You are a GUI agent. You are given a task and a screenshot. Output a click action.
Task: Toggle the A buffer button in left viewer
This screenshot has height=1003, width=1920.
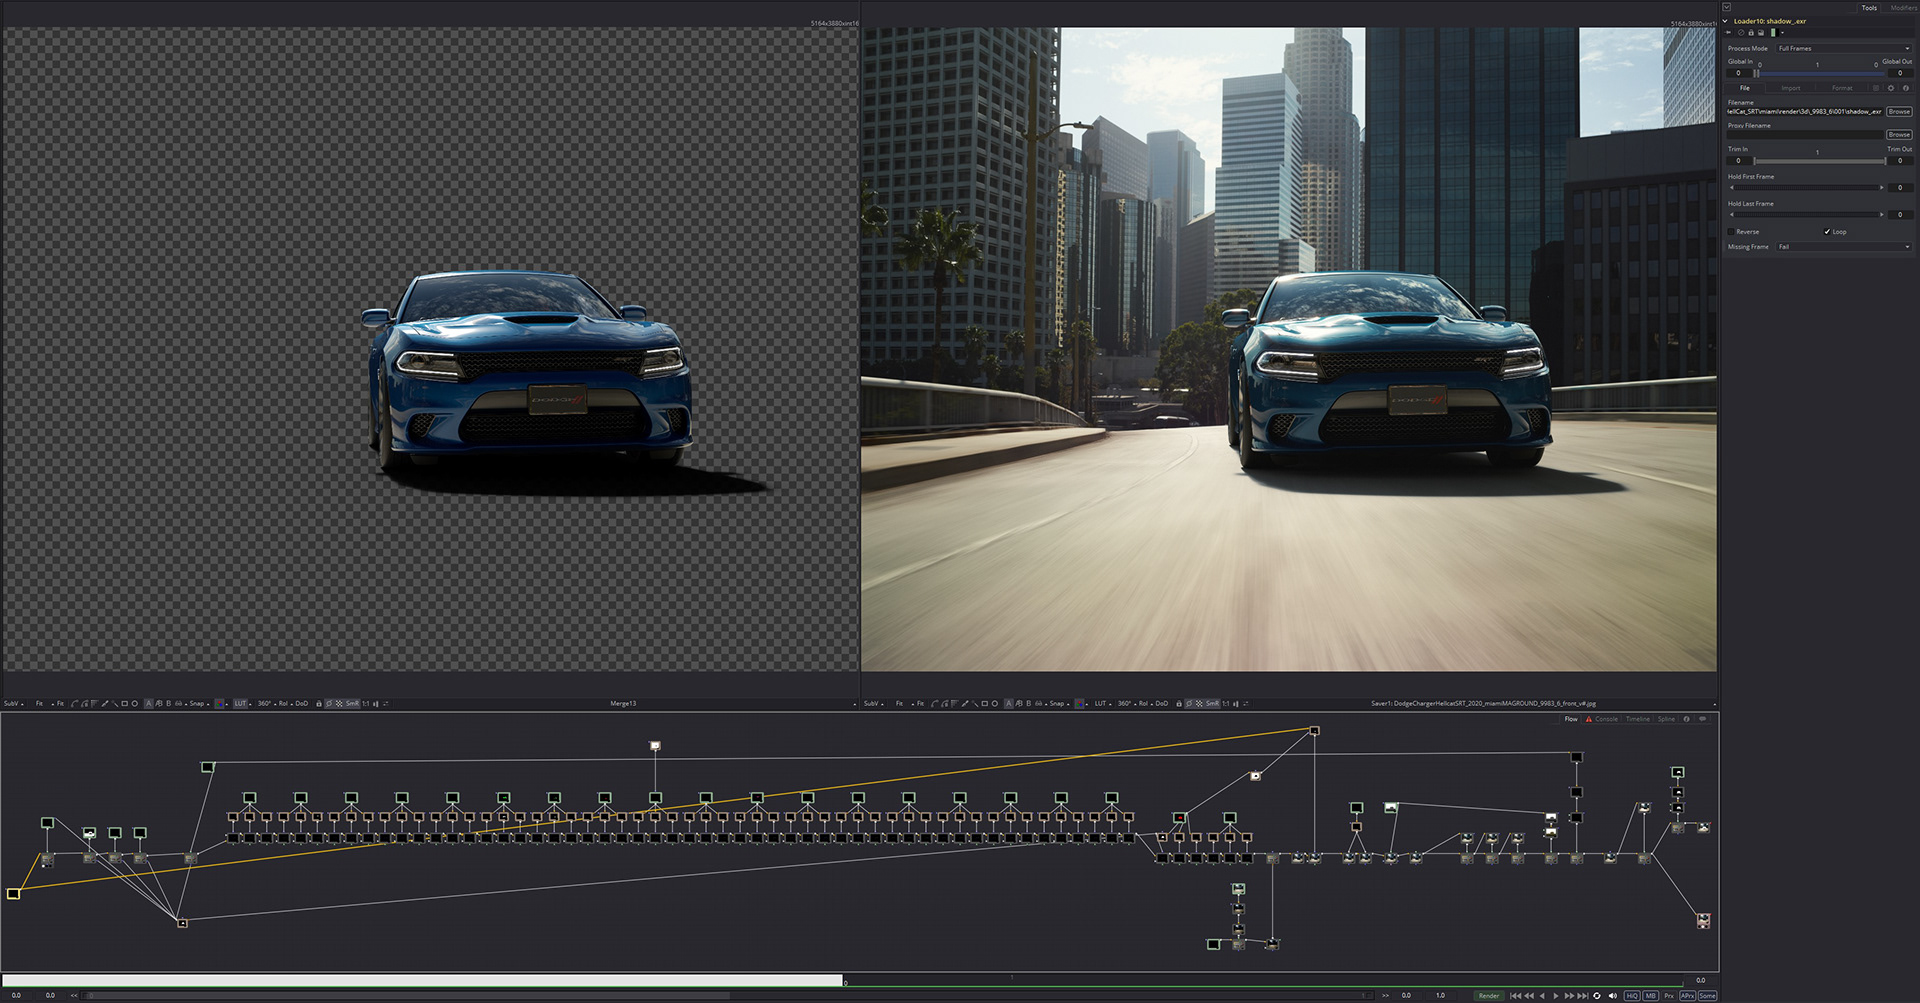[148, 703]
